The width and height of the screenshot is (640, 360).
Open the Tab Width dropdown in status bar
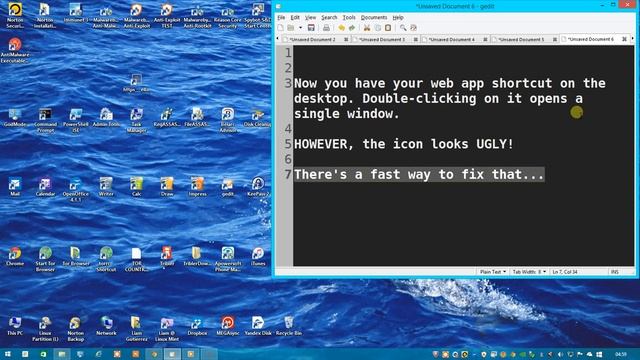click(x=529, y=272)
